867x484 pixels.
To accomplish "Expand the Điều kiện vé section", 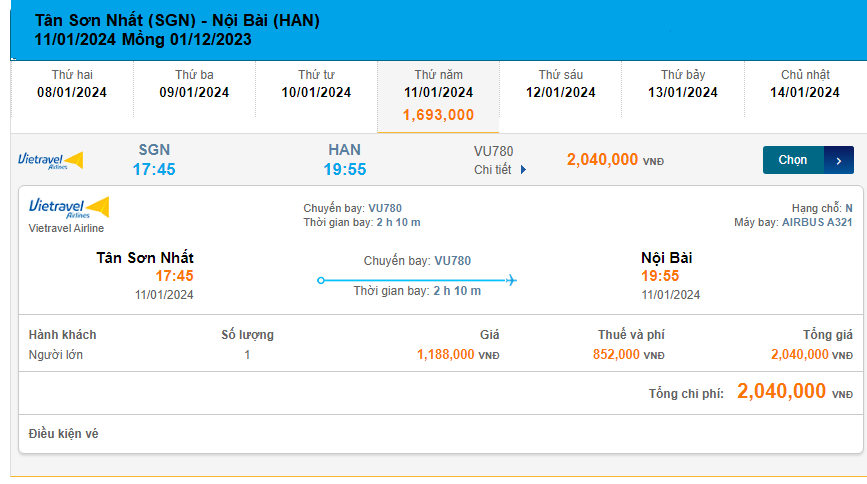I will [64, 433].
